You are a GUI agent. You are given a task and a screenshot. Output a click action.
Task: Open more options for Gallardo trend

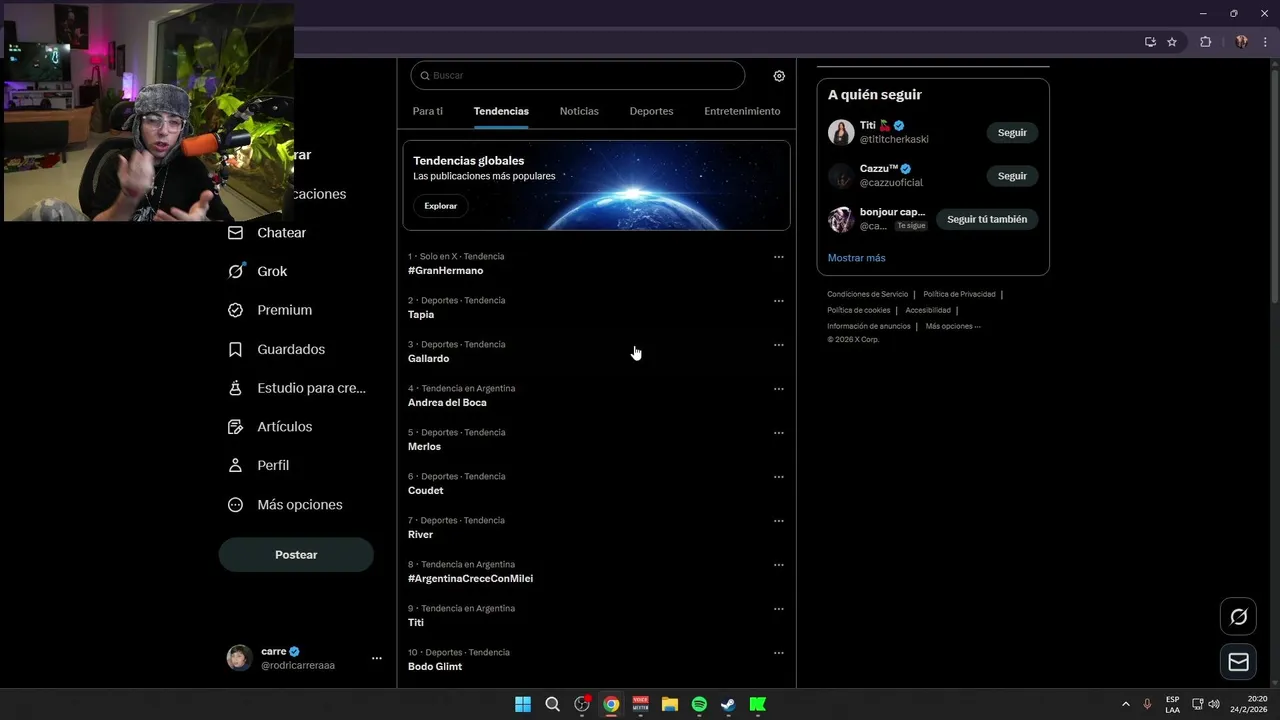pos(778,345)
